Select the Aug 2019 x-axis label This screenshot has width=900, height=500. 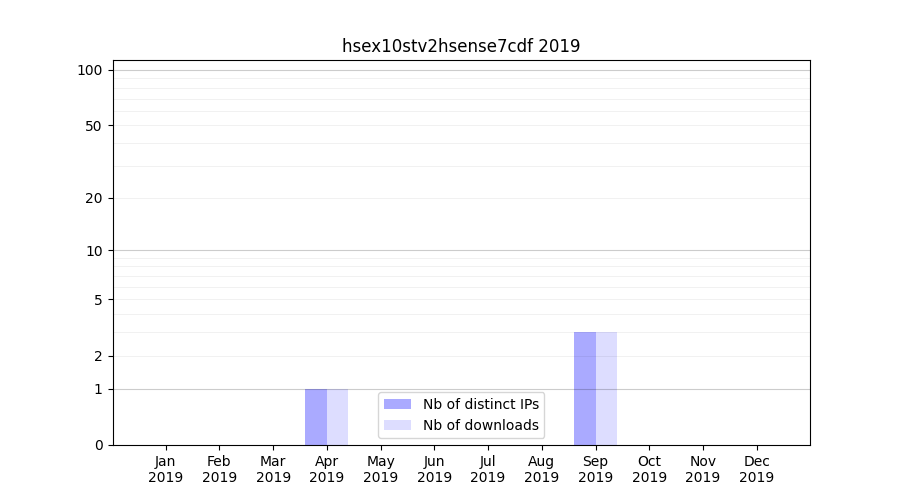tap(541, 469)
